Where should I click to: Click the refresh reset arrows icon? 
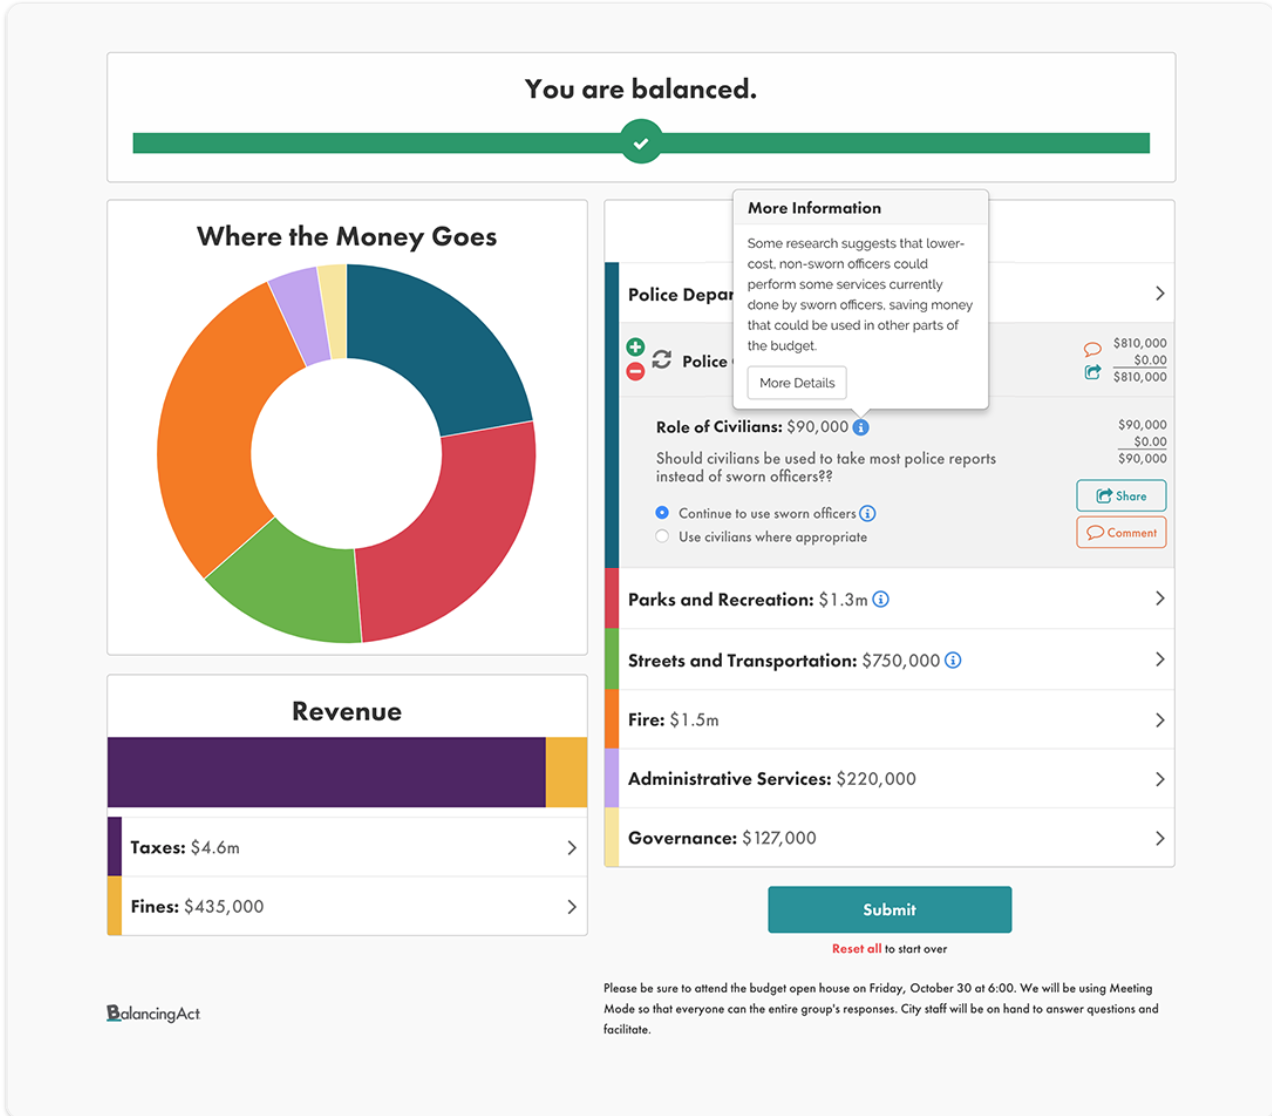661,360
